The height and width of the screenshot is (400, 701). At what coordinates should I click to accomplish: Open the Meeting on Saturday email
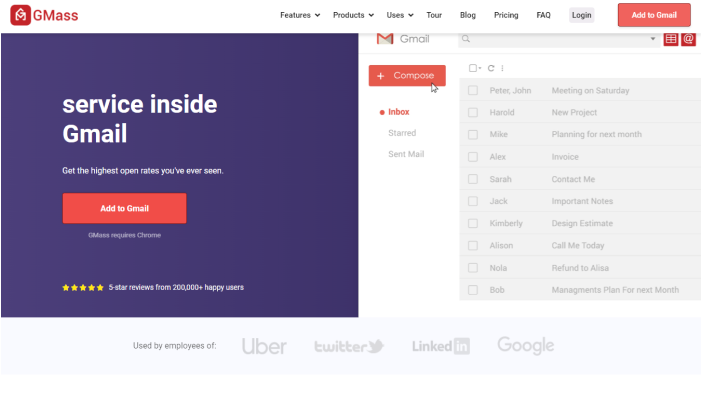[x=590, y=91]
